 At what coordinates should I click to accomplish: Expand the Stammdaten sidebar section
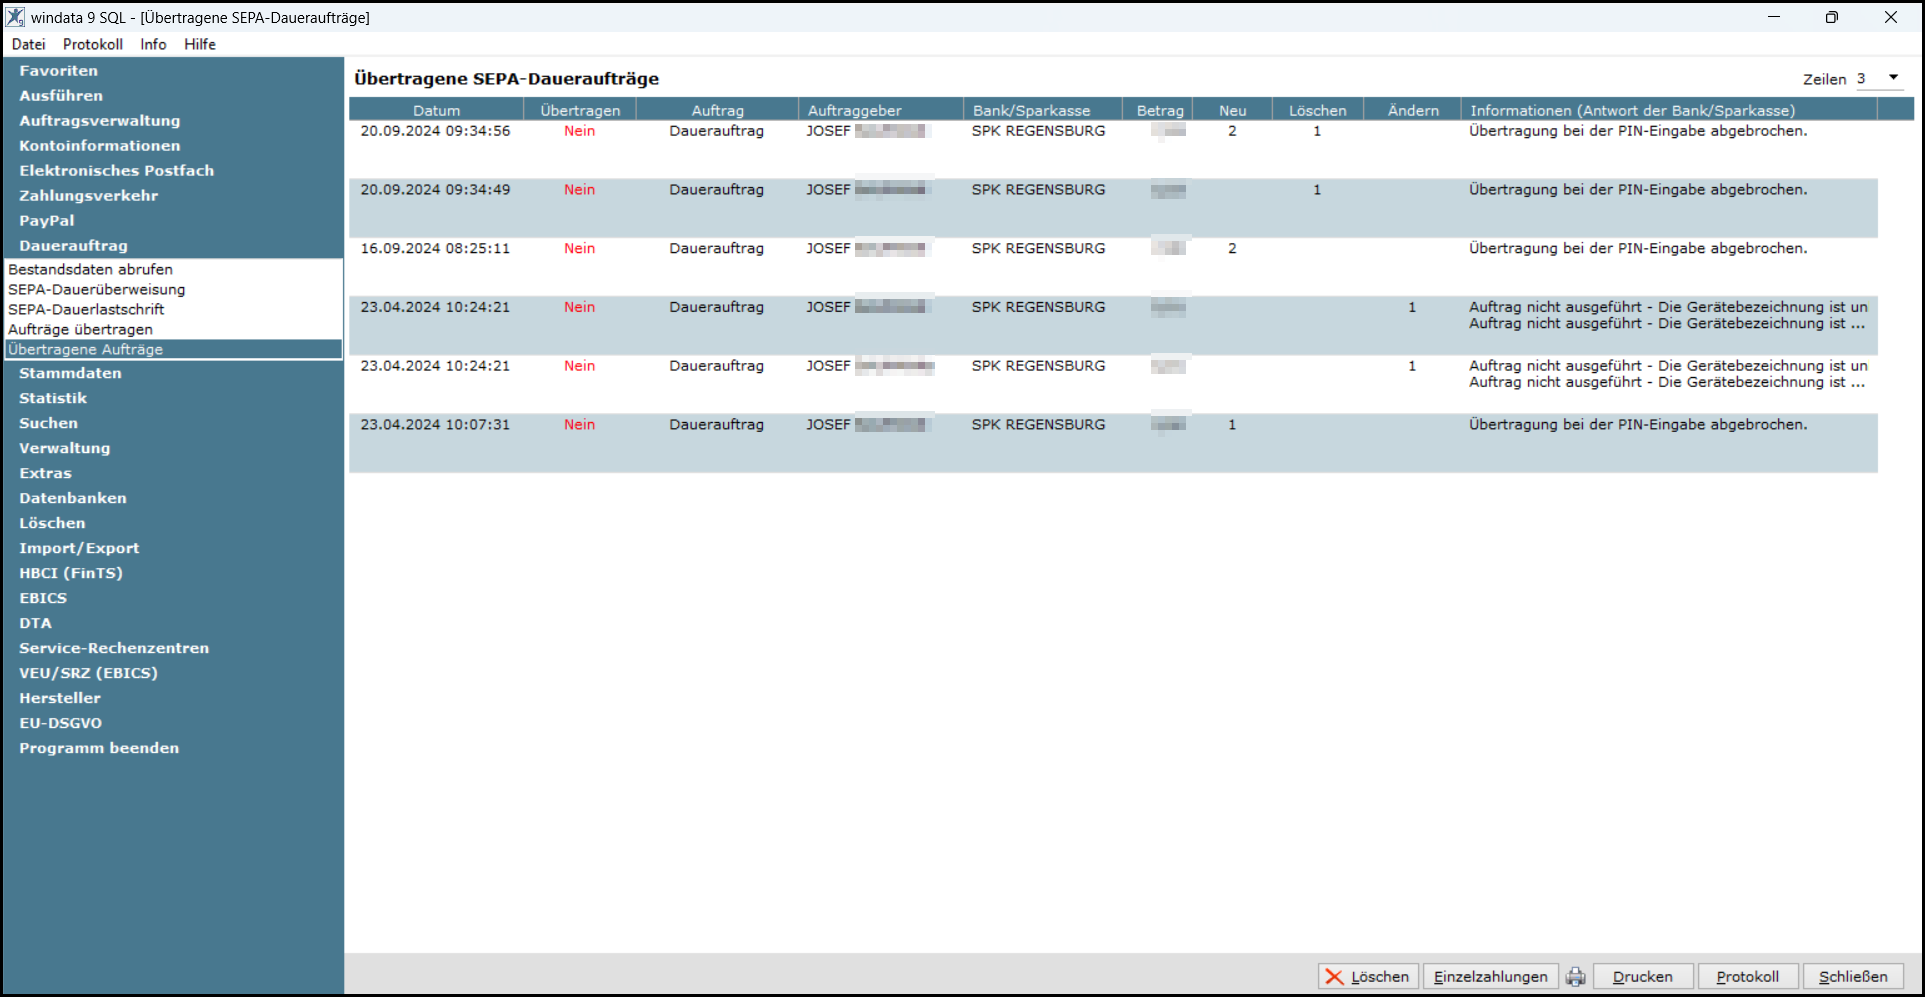tap(70, 373)
